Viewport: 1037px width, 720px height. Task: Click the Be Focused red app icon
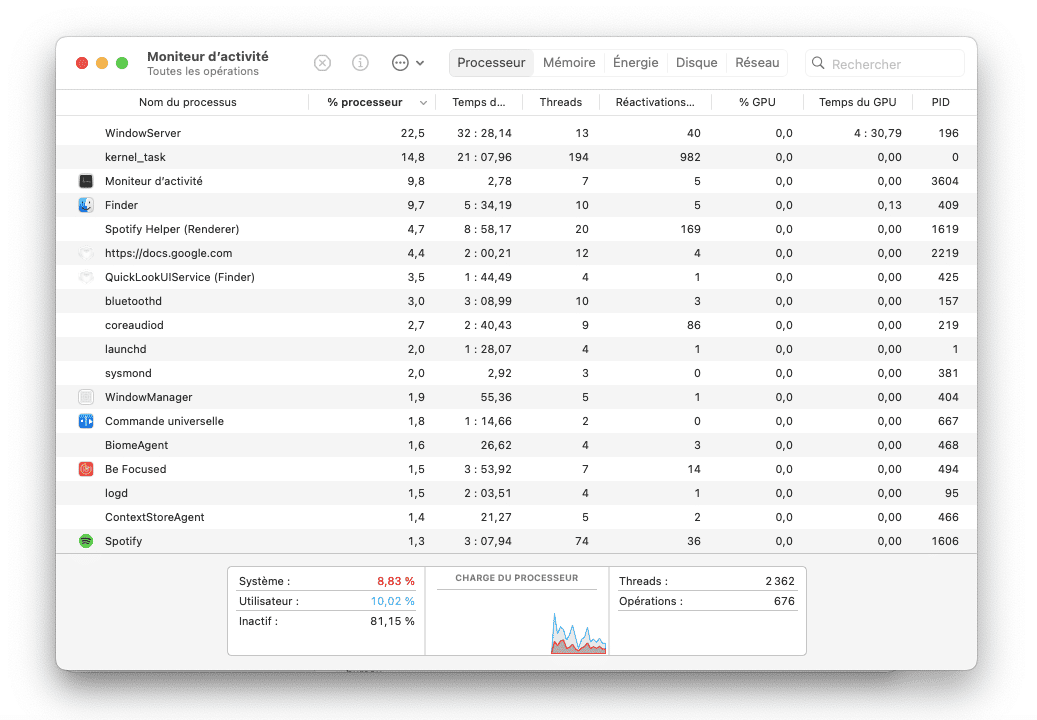[x=86, y=469]
